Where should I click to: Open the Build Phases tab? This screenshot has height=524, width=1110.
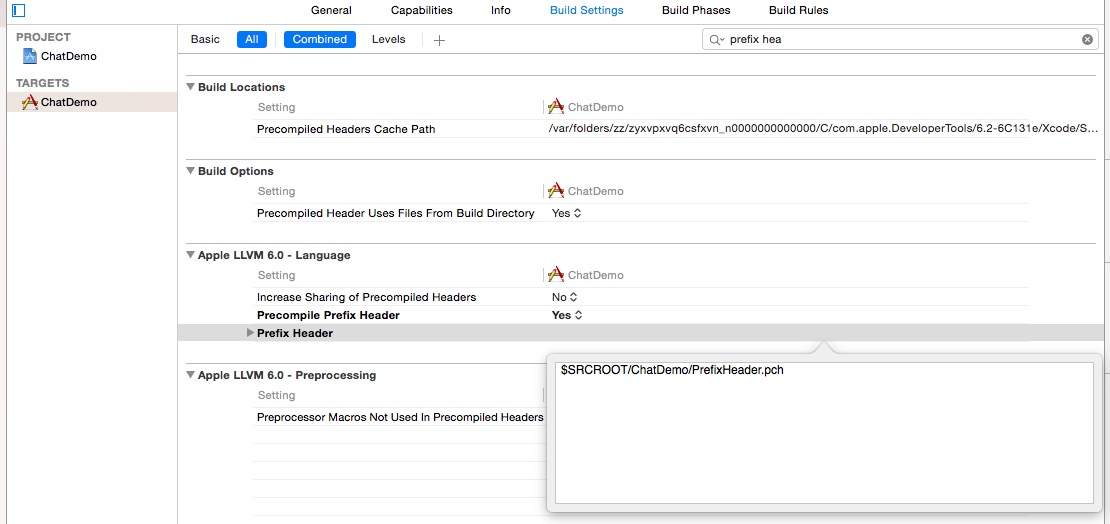(x=696, y=11)
